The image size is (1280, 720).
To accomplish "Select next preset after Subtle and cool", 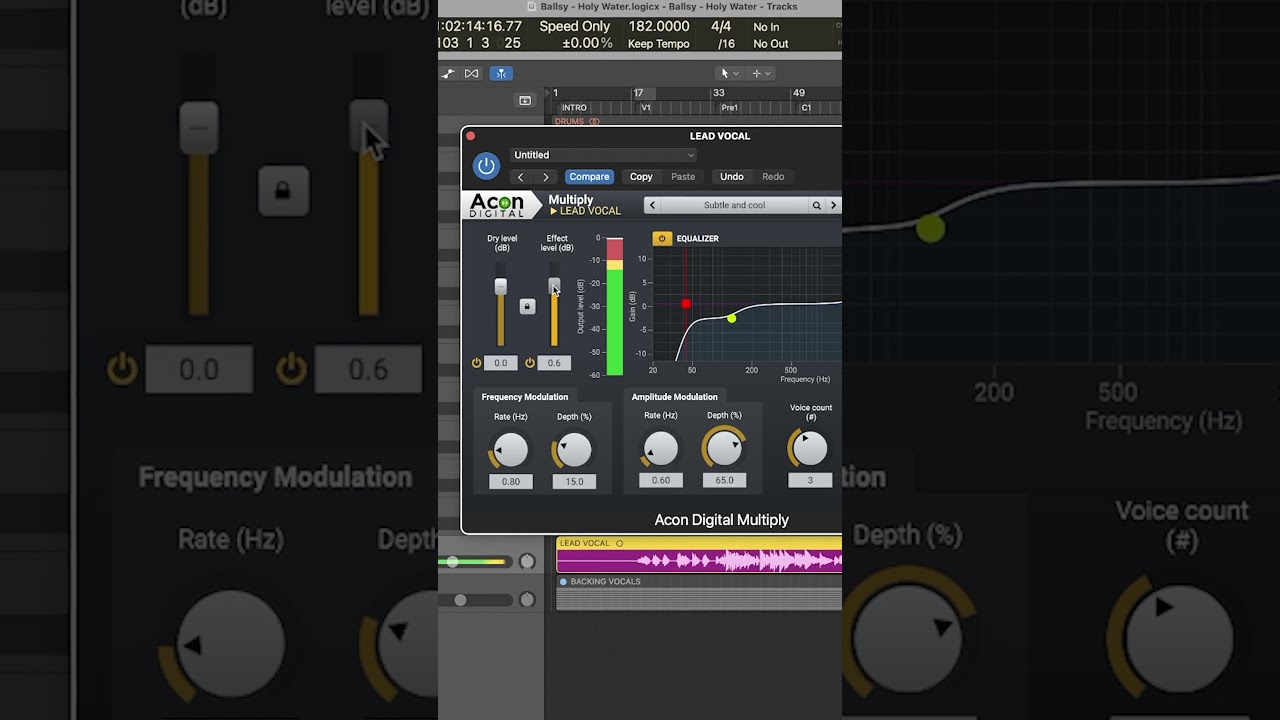I will coord(833,205).
